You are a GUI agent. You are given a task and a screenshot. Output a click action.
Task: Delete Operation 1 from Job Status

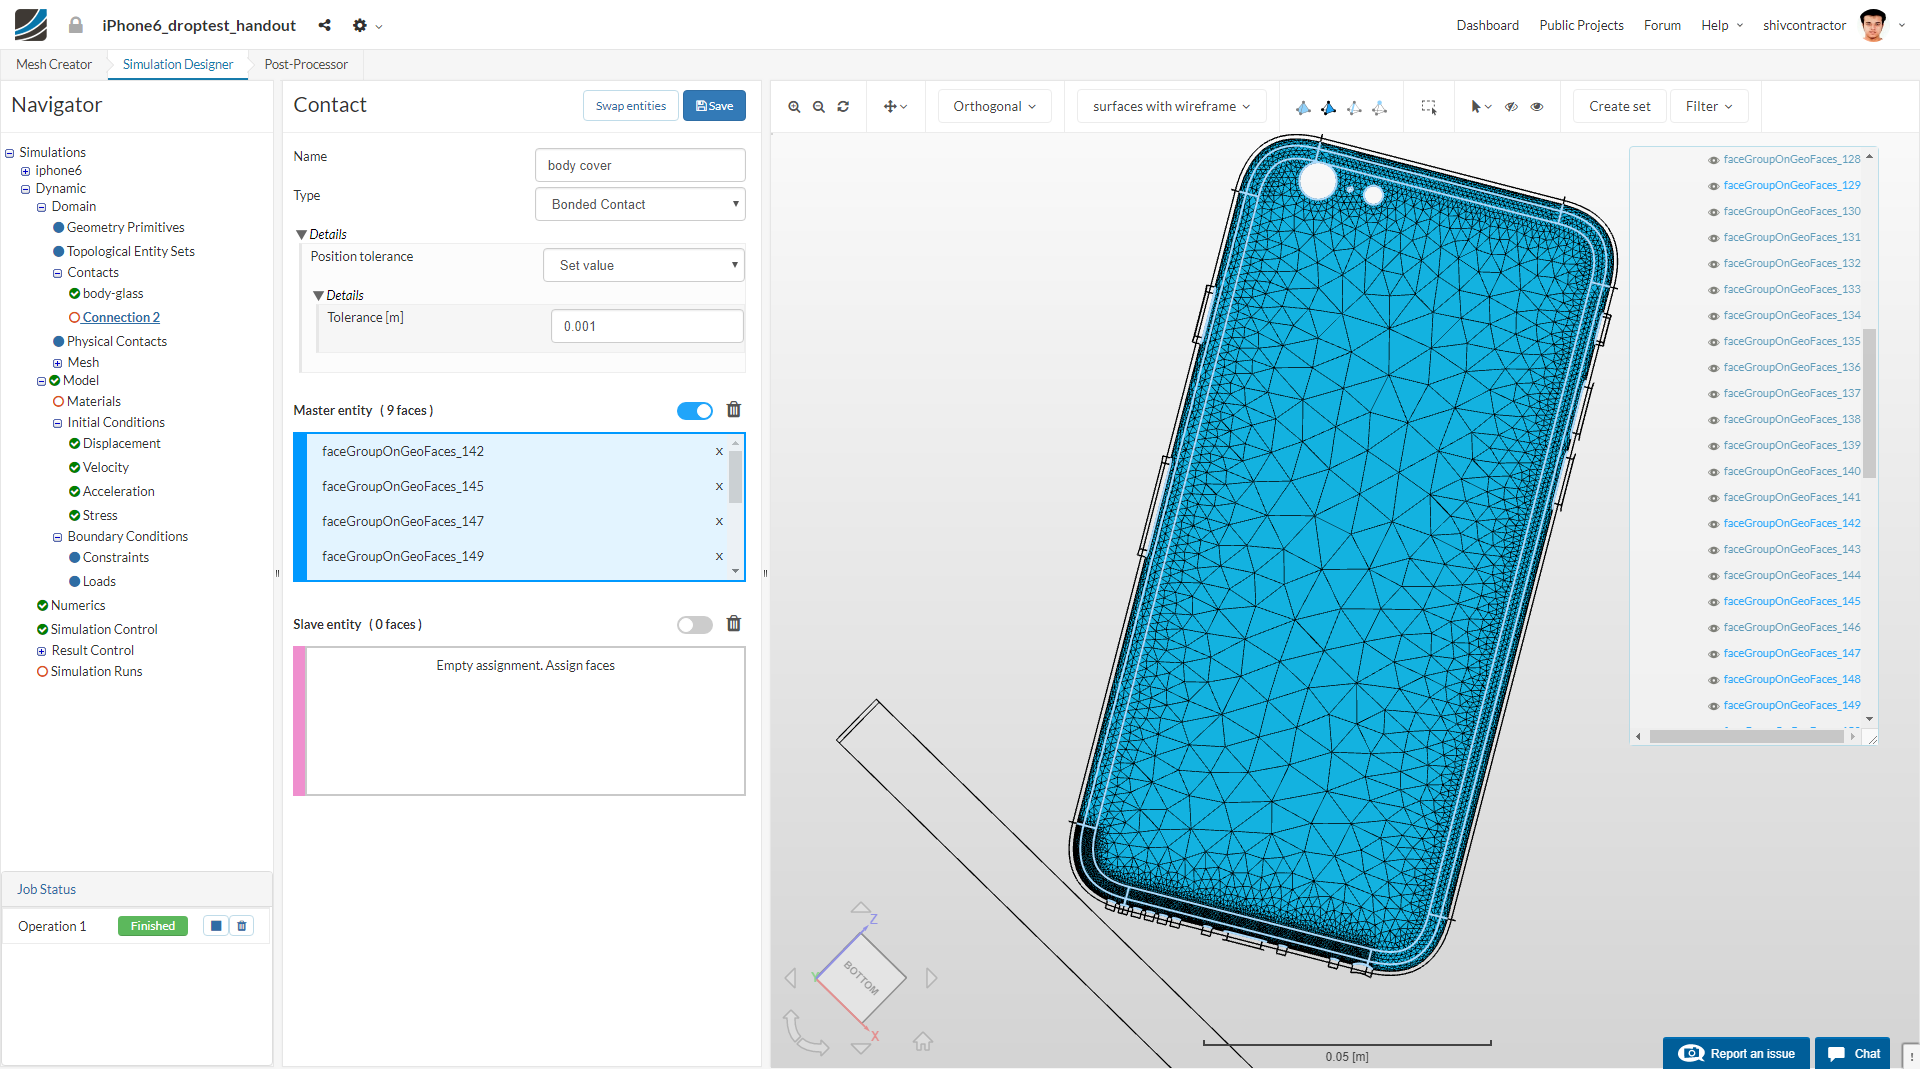[x=242, y=926]
